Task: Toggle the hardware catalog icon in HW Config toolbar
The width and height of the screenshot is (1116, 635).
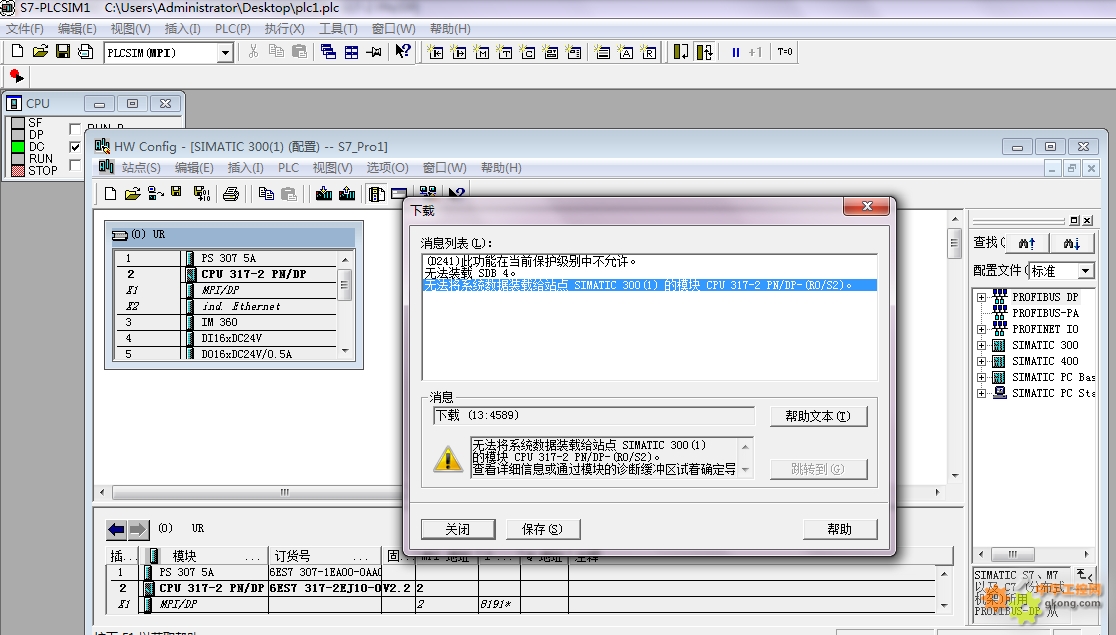Action: point(377,194)
